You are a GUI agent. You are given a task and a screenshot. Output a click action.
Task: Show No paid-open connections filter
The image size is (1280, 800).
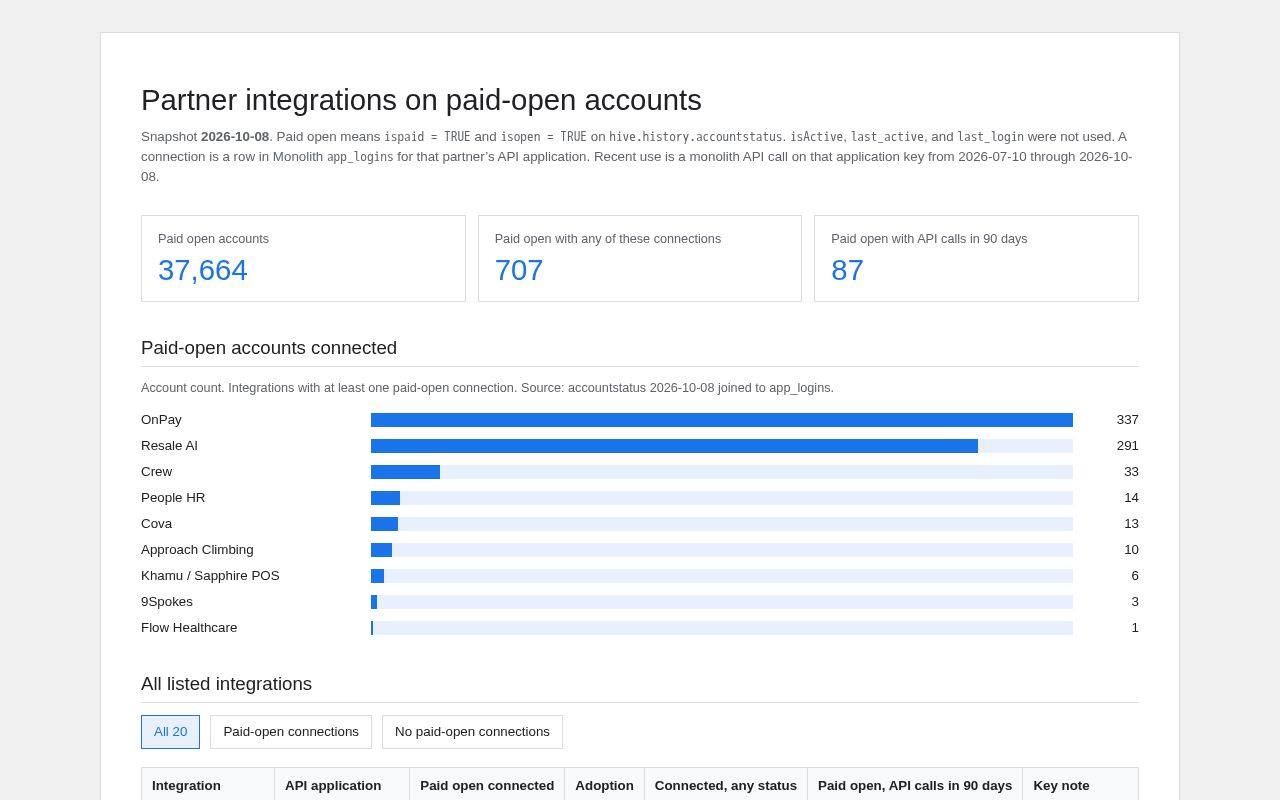(472, 732)
